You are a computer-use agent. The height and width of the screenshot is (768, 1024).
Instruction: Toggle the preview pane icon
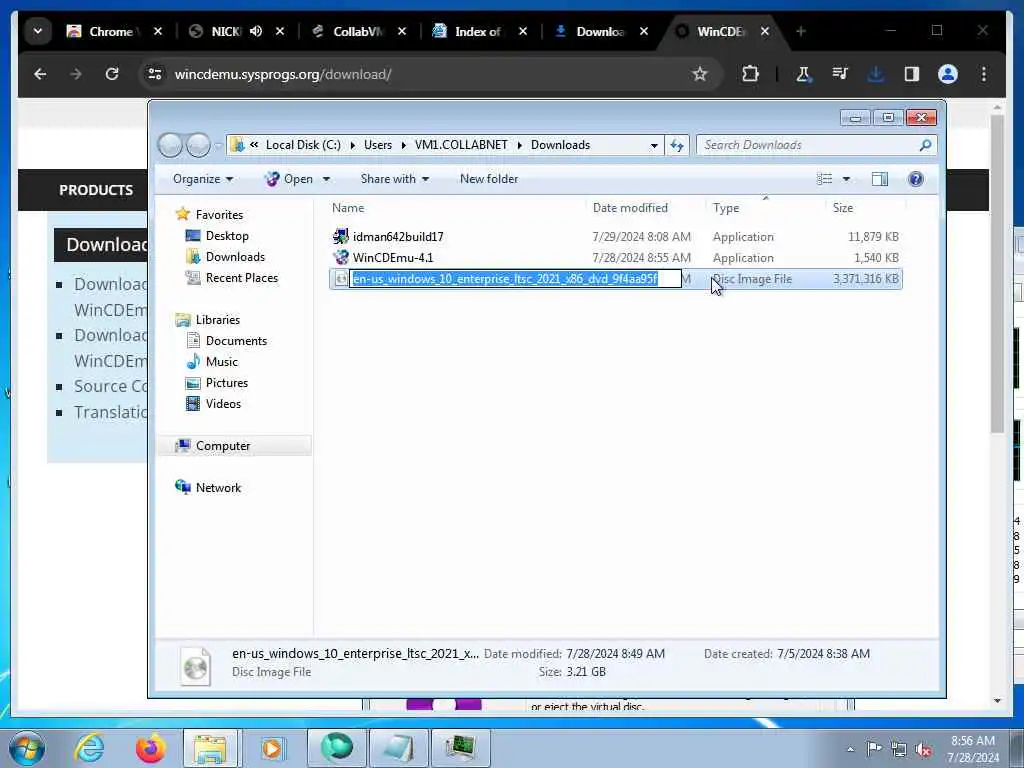pos(880,179)
